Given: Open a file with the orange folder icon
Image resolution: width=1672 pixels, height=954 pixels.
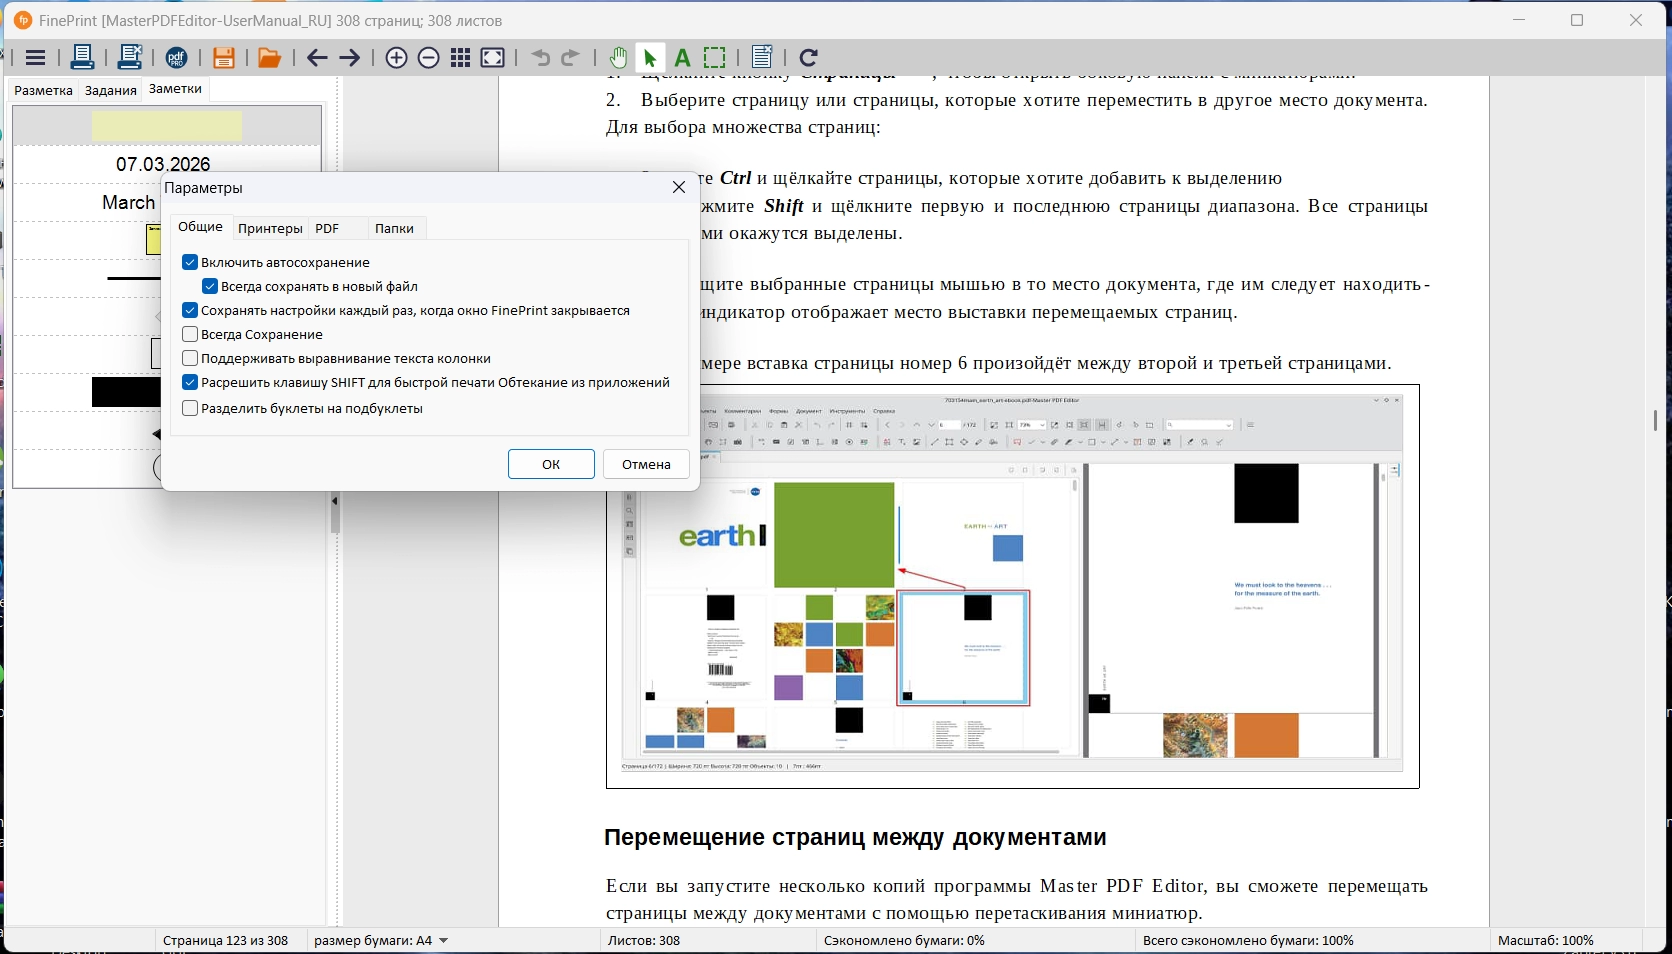Looking at the screenshot, I should click(x=269, y=58).
